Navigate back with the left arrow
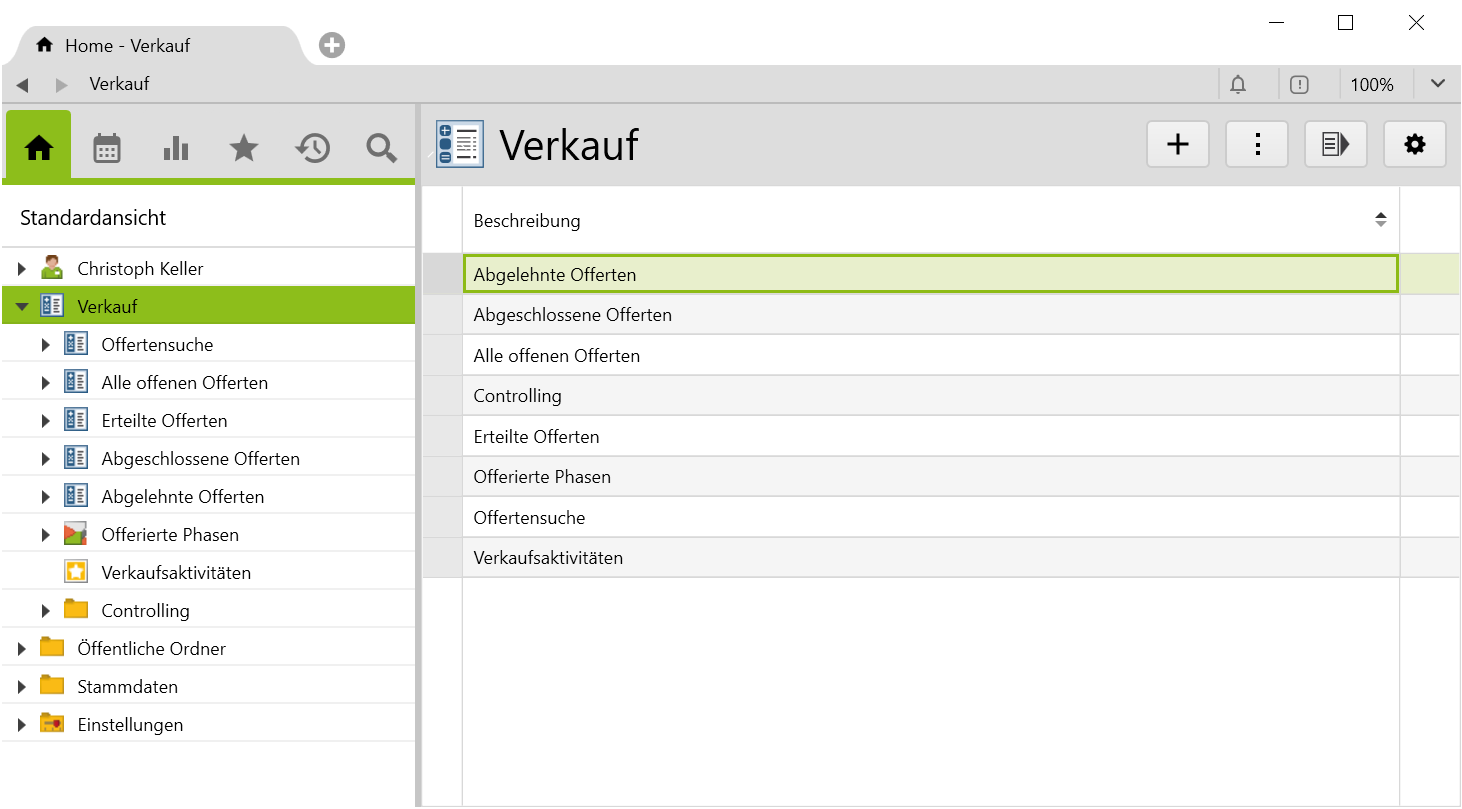The width and height of the screenshot is (1462, 809). (22, 85)
